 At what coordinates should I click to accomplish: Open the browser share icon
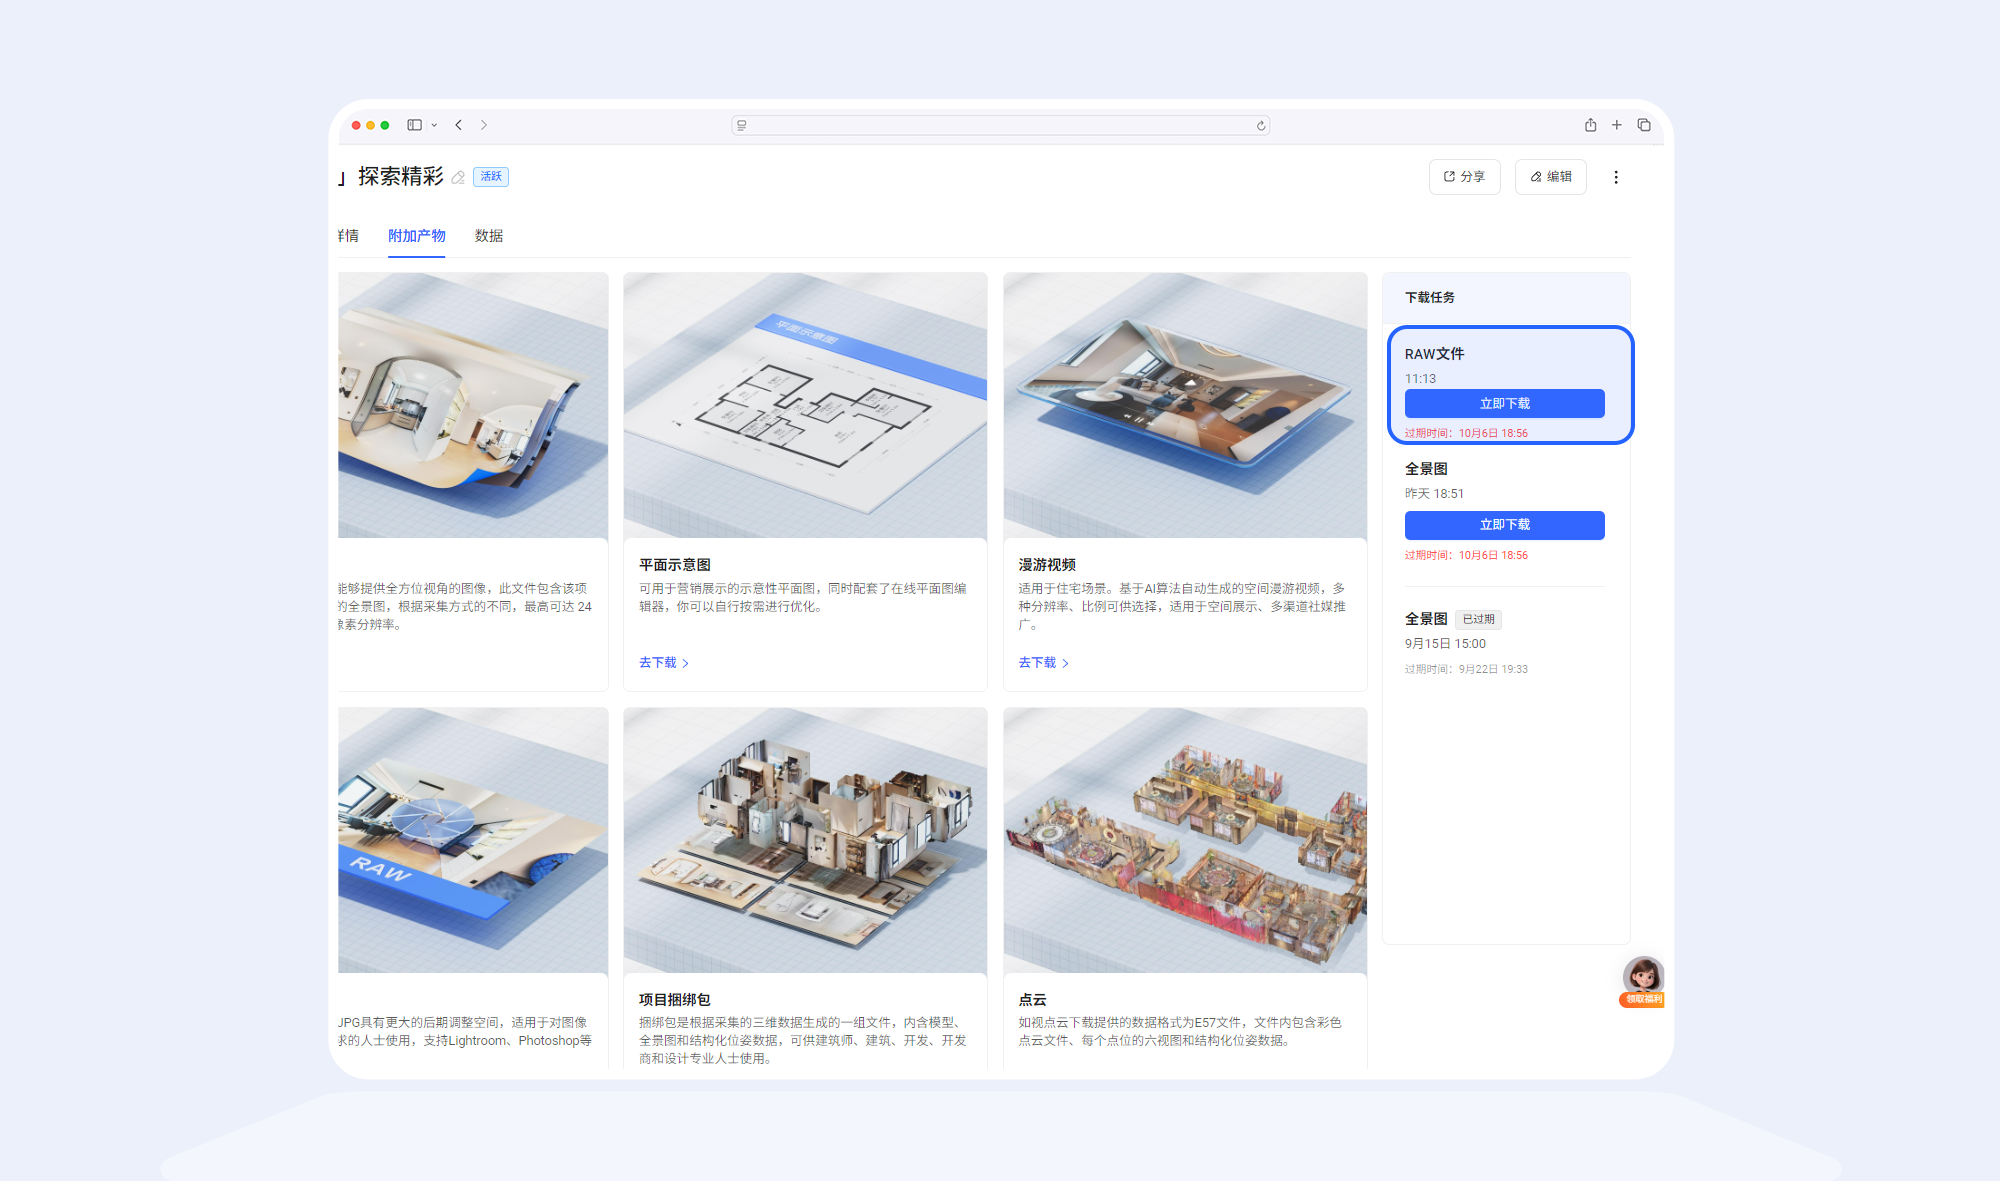[x=1590, y=125]
